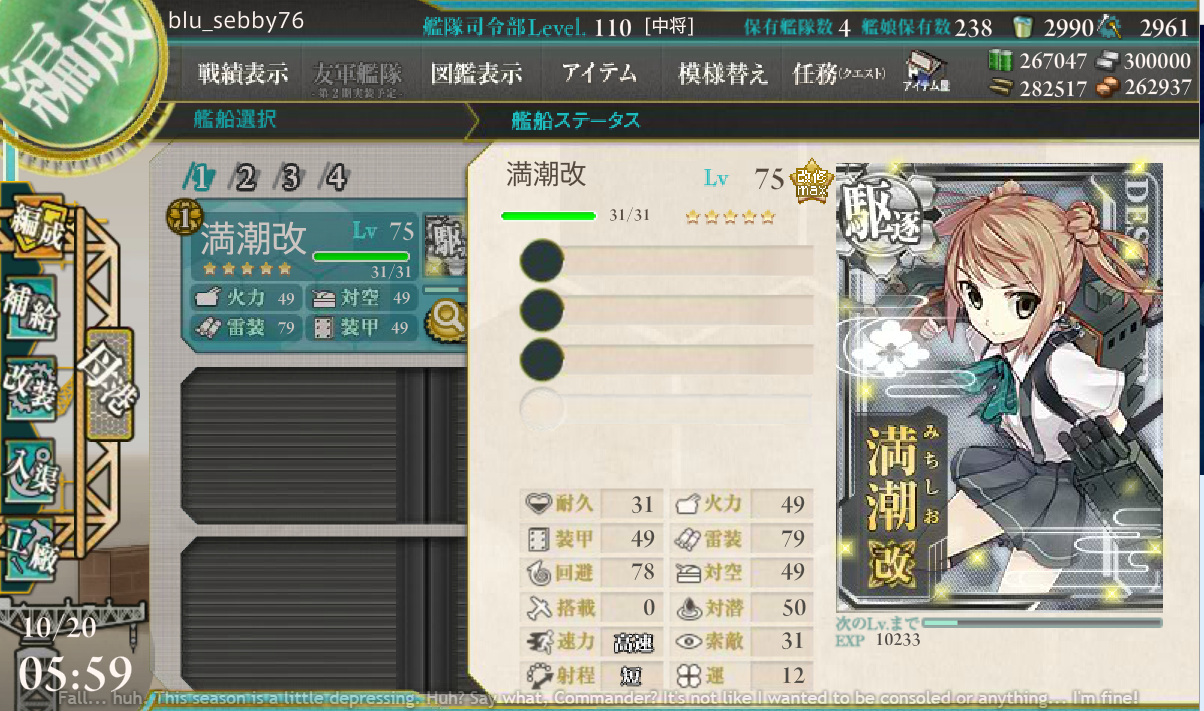Click the magnifier detail icon on ship card
Image resolution: width=1204 pixels, height=711 pixels.
coord(446,321)
